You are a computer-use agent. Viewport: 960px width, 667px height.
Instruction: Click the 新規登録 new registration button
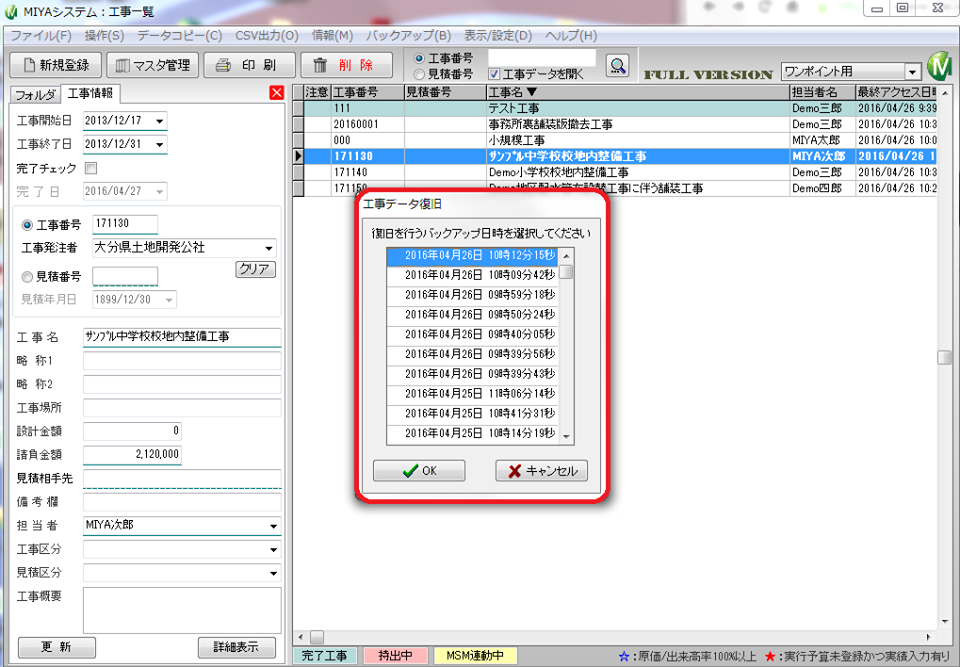pyautogui.click(x=56, y=65)
